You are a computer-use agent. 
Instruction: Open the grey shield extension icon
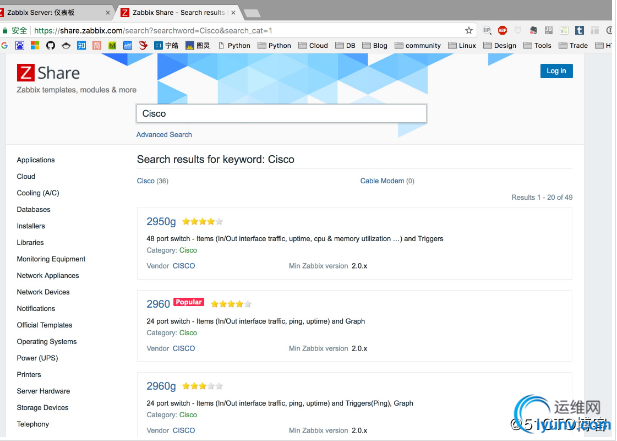(x=518, y=30)
